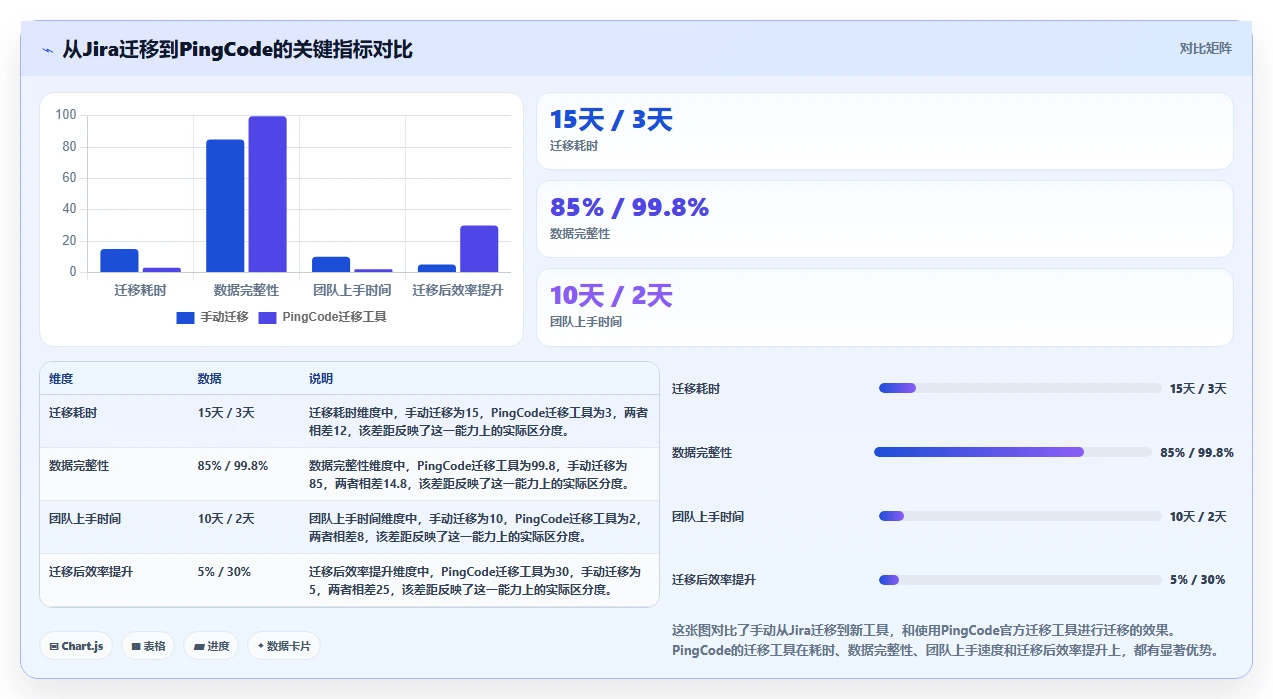Toggle the 手动迁移 legend swatch
Screen dimensions: 1273x699
[185, 317]
